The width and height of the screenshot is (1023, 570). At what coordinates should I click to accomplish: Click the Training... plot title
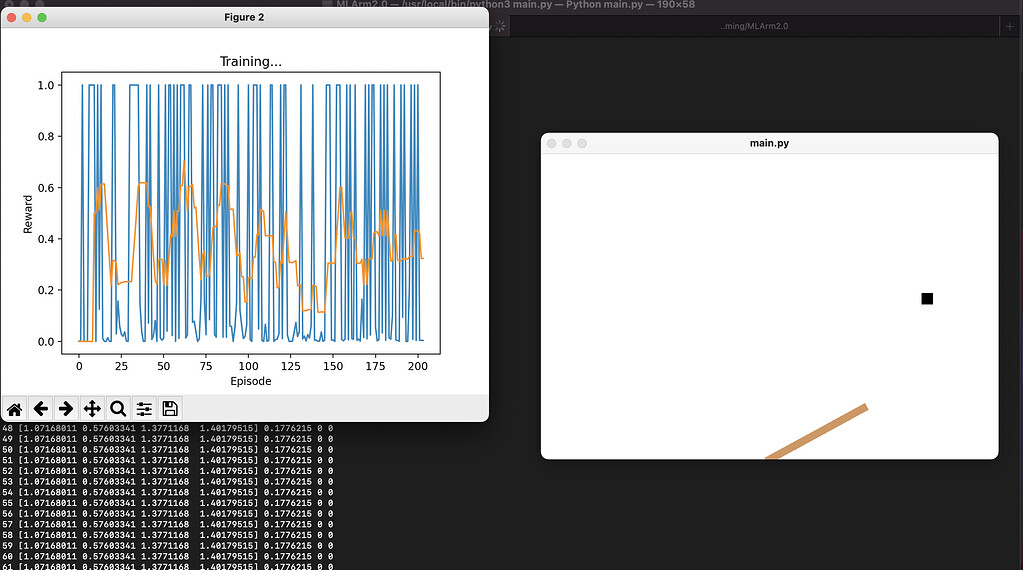(250, 62)
